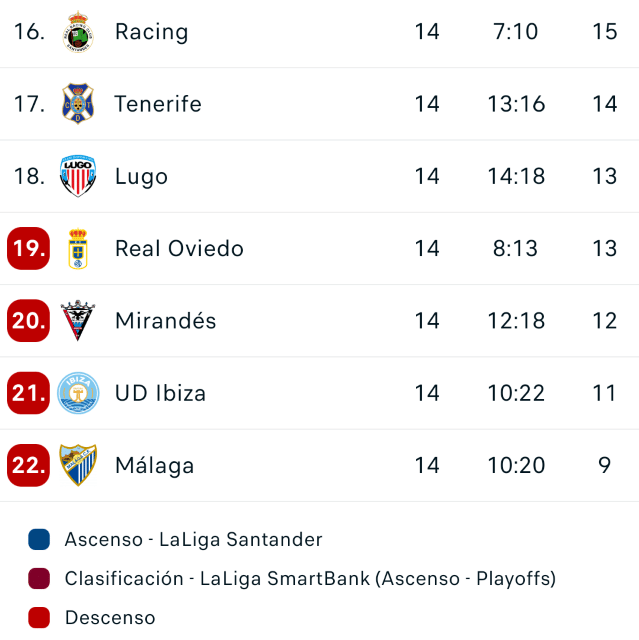Click the Tenerife club crest icon
639x640 pixels.
pyautogui.click(x=78, y=104)
